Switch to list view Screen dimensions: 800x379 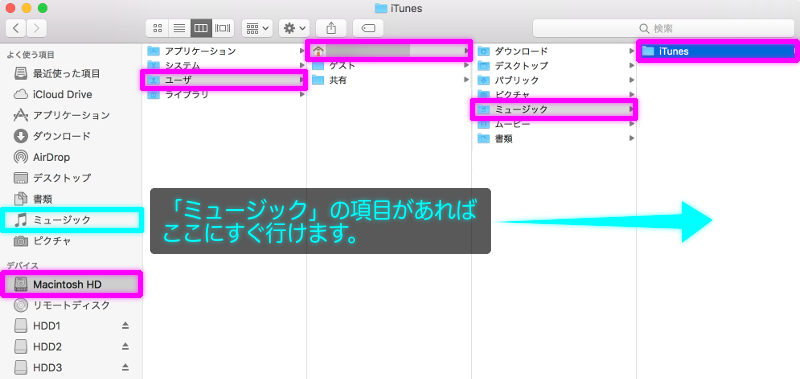click(x=180, y=28)
